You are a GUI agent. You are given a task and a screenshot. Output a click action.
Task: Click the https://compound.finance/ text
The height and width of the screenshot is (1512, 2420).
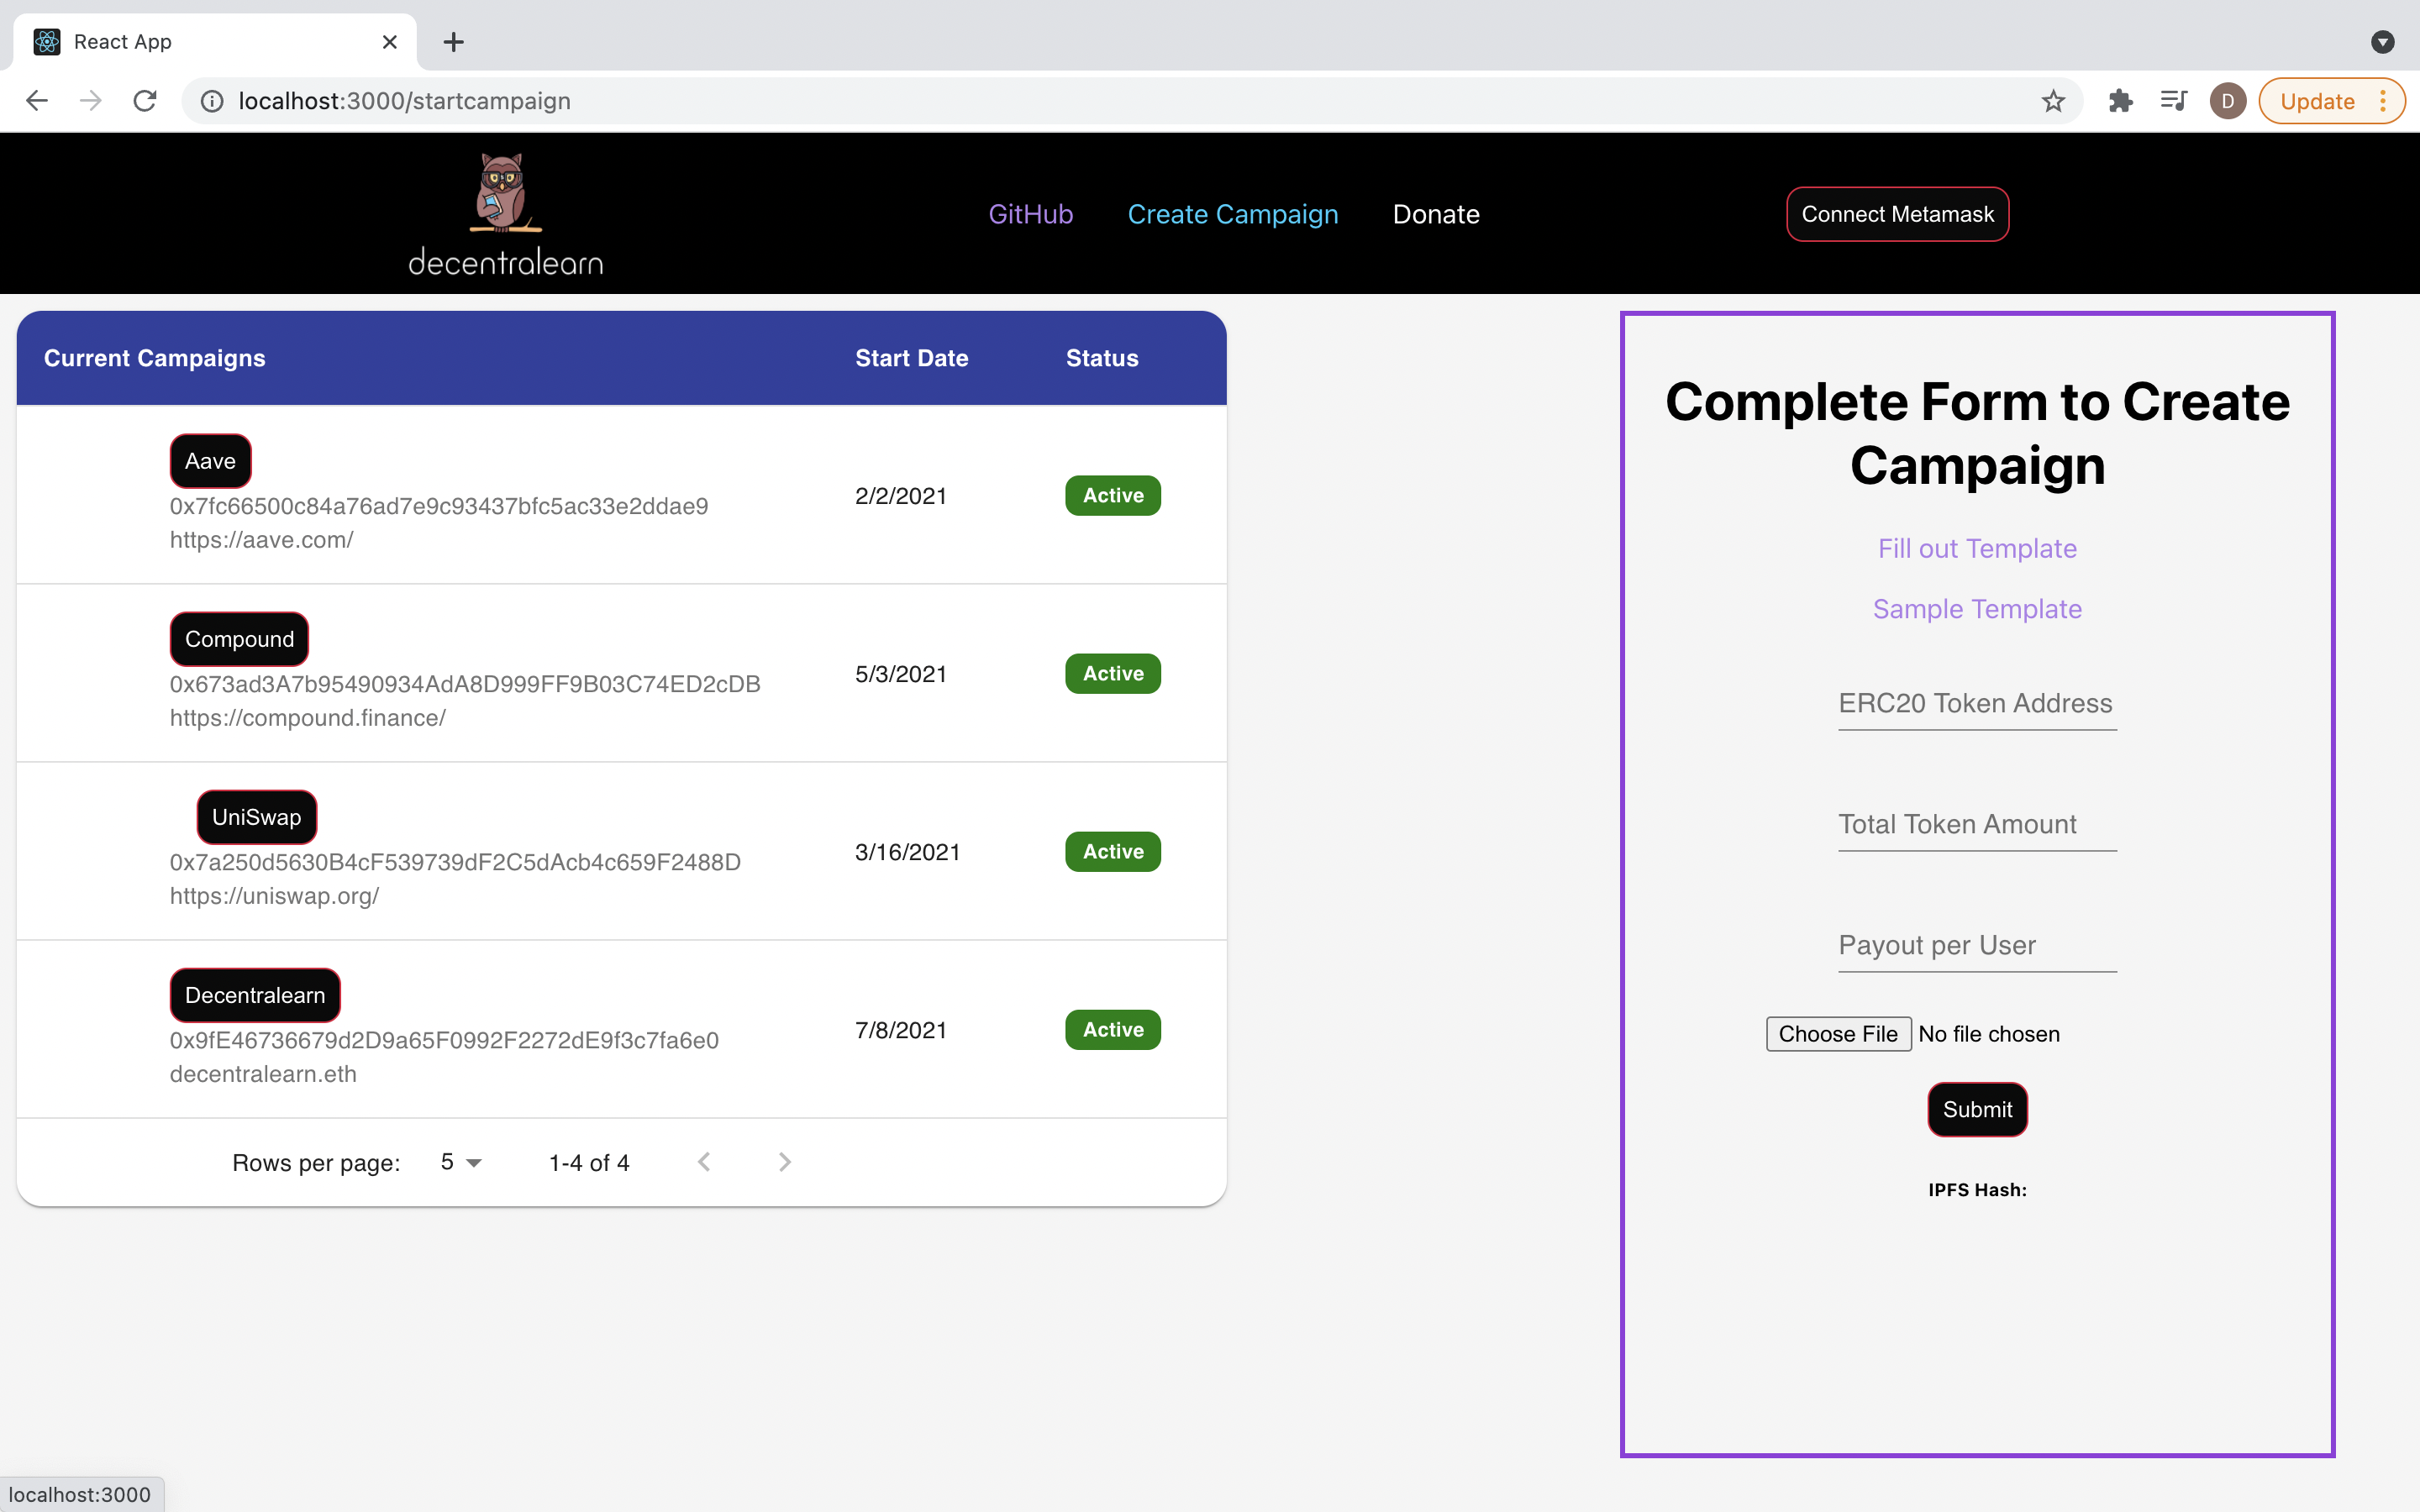308,718
